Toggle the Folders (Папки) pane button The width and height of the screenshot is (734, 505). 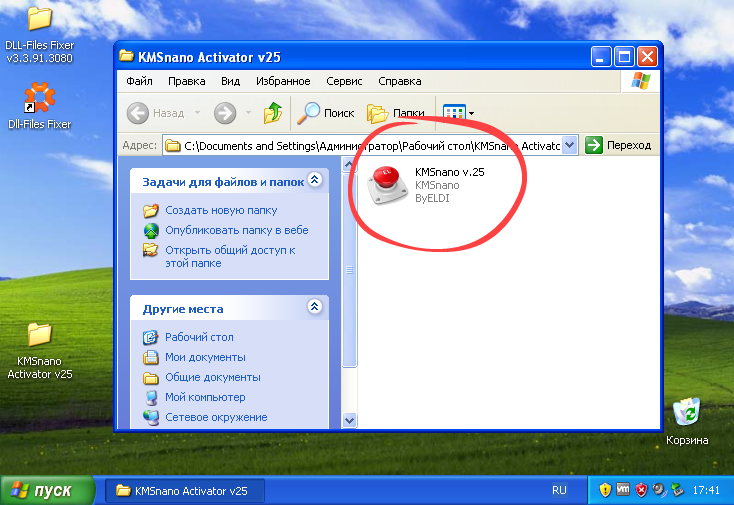pyautogui.click(x=396, y=113)
